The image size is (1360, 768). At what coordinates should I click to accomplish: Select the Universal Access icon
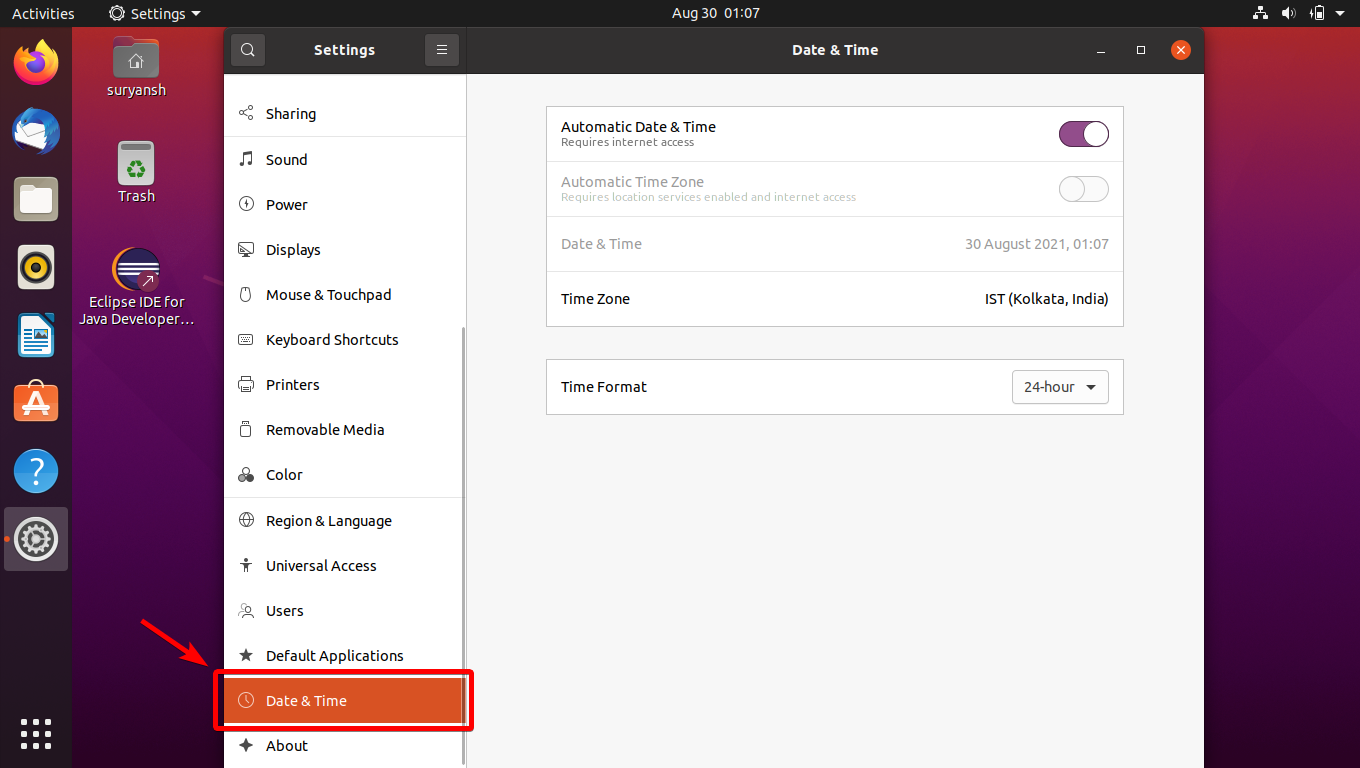(x=246, y=565)
